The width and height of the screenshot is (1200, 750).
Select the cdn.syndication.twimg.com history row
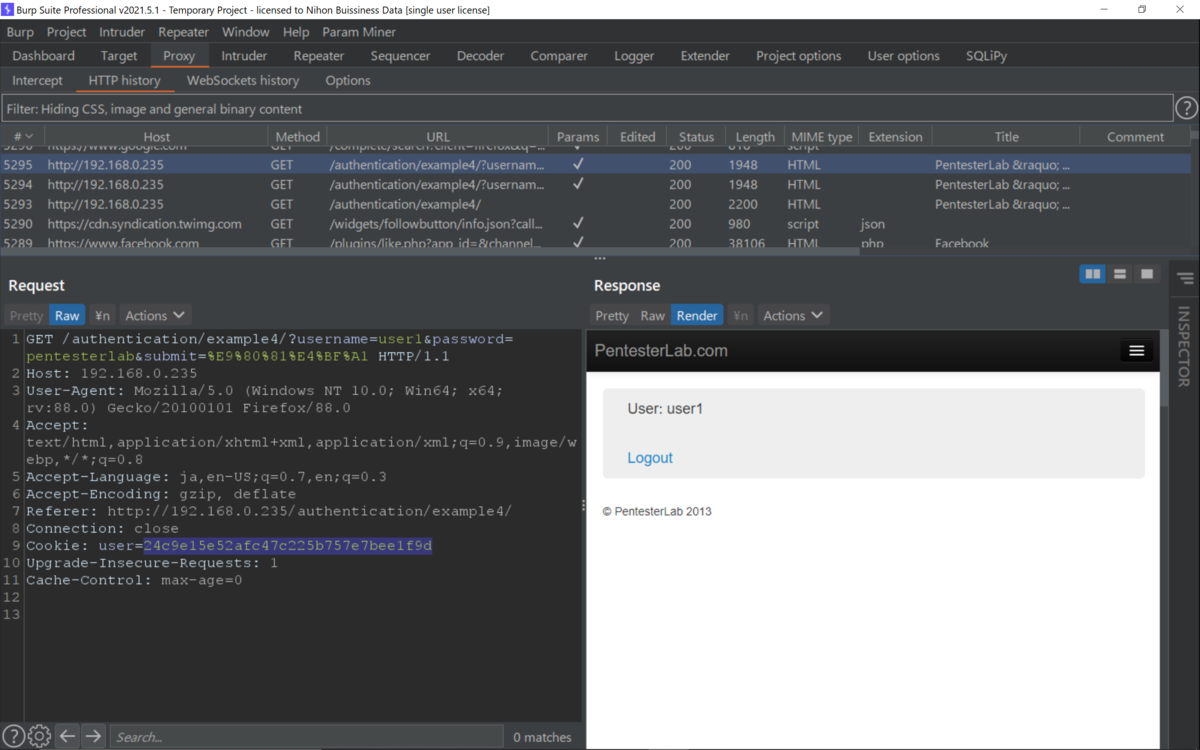tap(596, 224)
